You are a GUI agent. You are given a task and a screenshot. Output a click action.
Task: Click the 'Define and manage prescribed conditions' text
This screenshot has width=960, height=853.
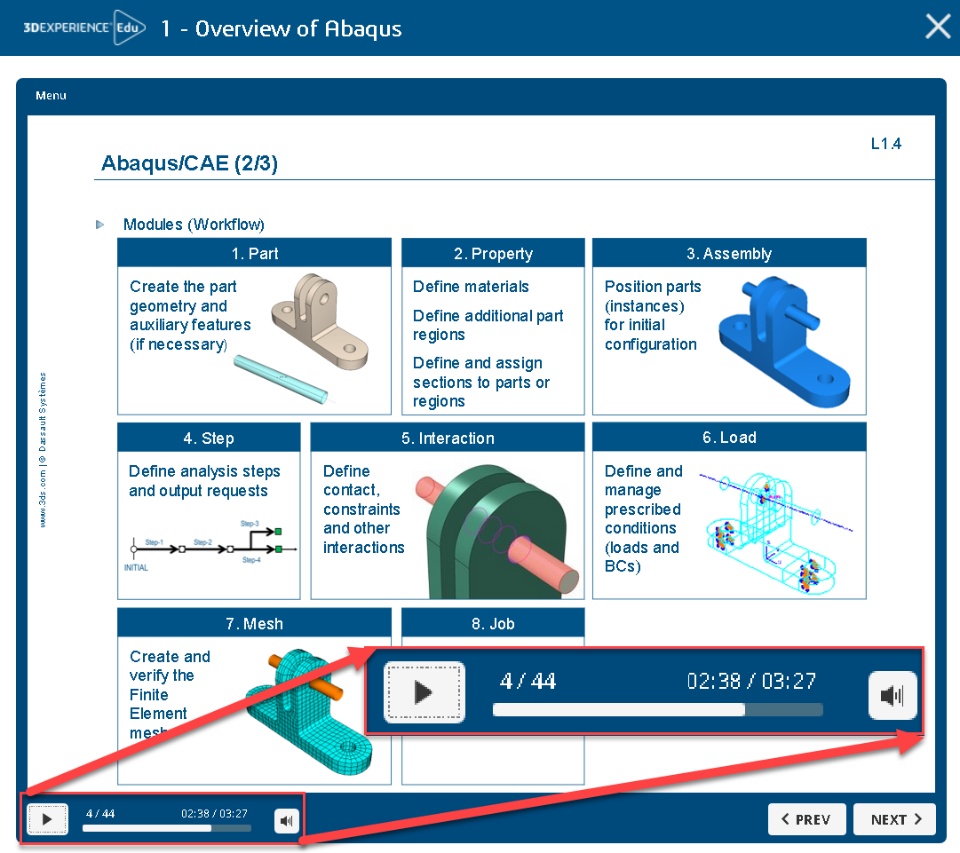click(x=643, y=518)
